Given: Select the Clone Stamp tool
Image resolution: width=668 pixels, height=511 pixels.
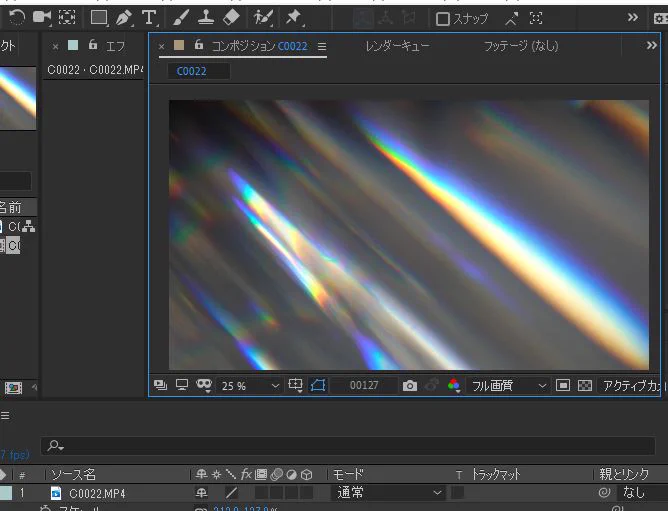Looking at the screenshot, I should (x=206, y=18).
